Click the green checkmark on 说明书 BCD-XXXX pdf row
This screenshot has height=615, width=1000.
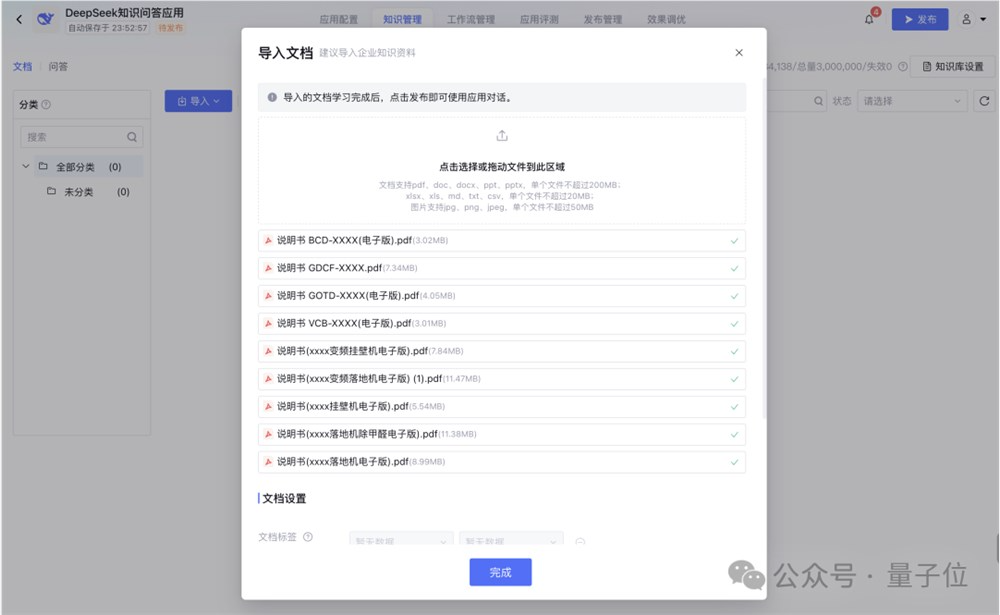(737, 240)
